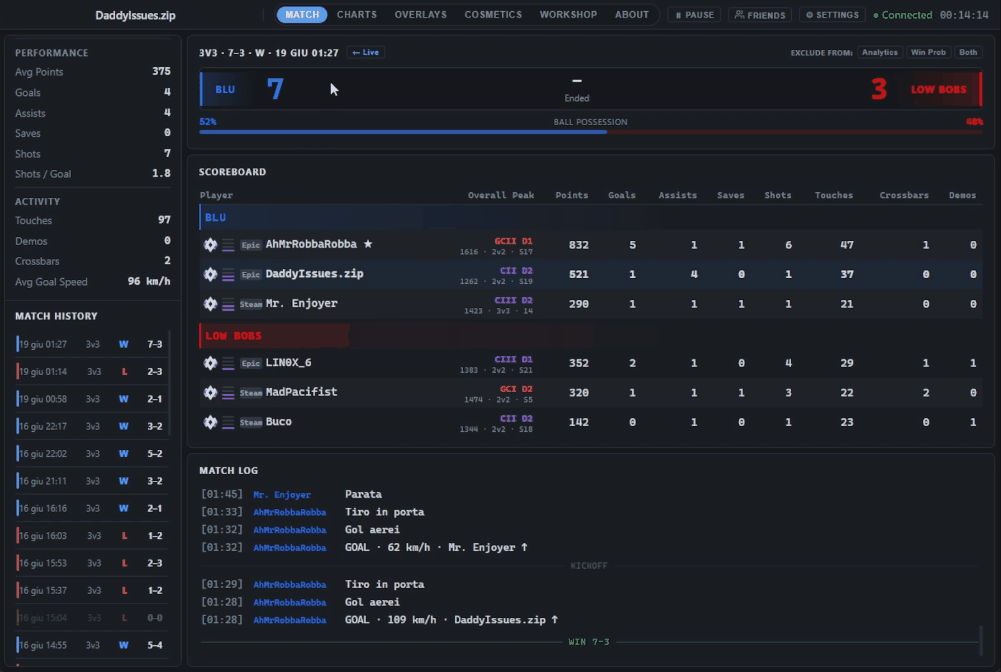Click the purple bars icon beside MadPacifist
Image resolution: width=1001 pixels, height=672 pixels.
228,393
